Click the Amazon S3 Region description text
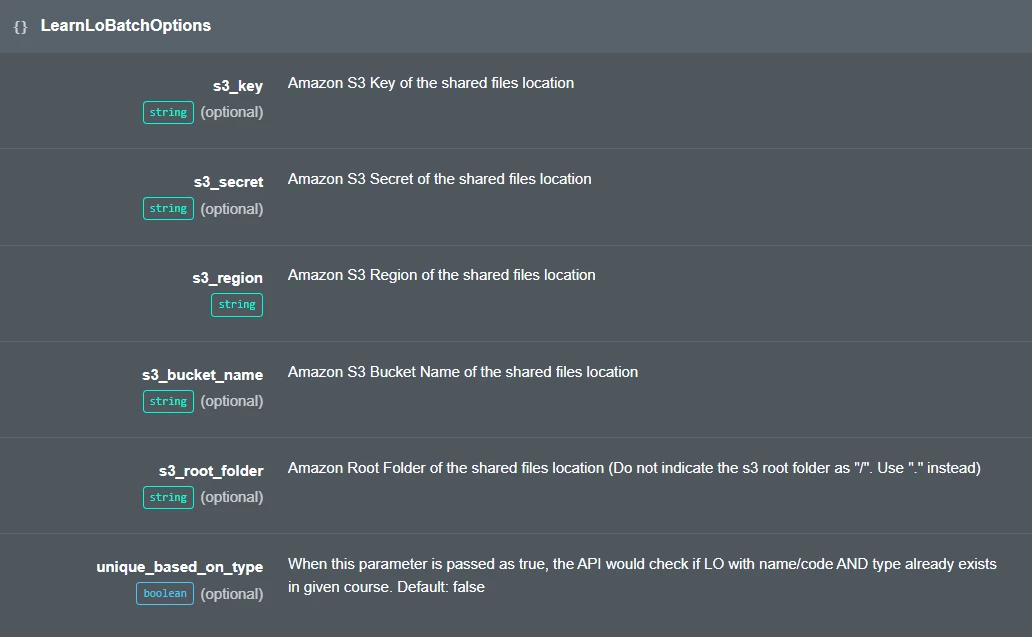Image resolution: width=1032 pixels, height=637 pixels. click(x=441, y=275)
